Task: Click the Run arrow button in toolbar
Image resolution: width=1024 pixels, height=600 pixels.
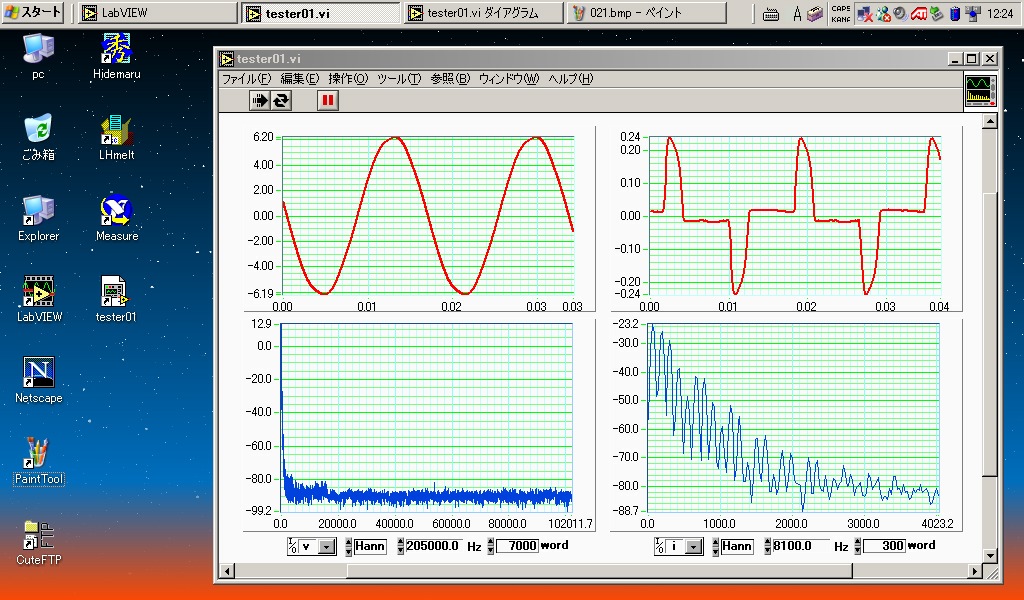Action: 260,100
